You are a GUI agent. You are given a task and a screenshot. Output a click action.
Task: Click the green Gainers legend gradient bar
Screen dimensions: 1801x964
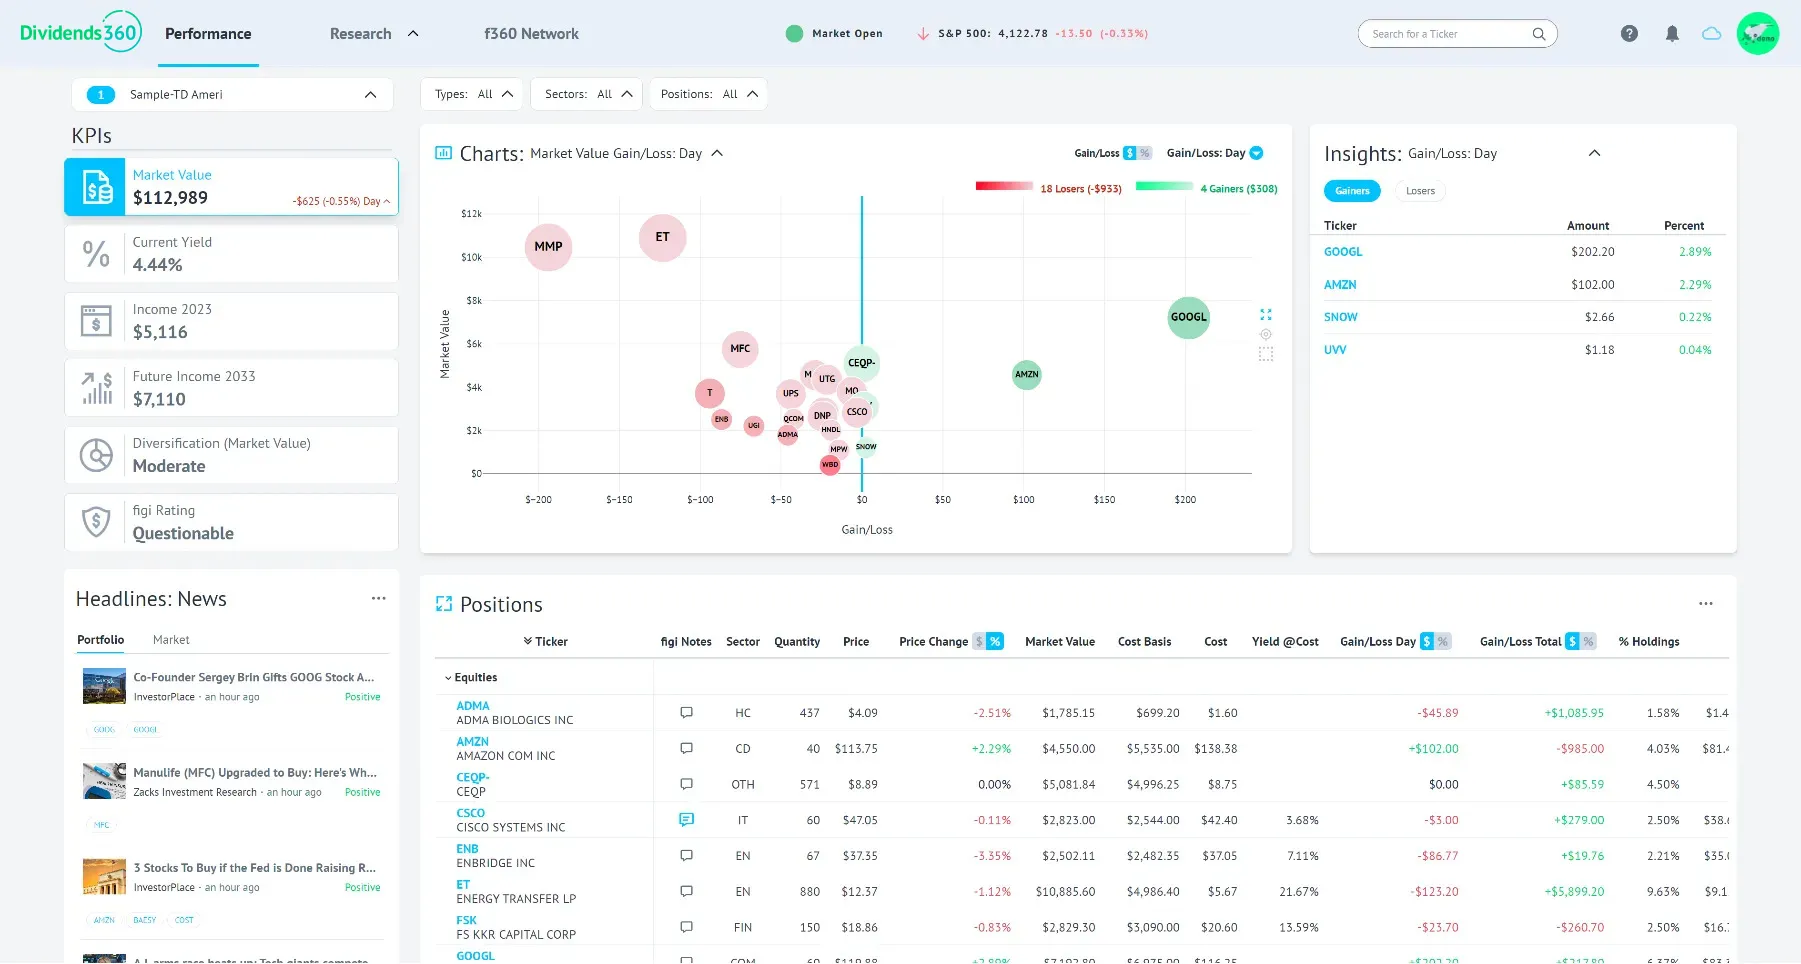pyautogui.click(x=1164, y=185)
